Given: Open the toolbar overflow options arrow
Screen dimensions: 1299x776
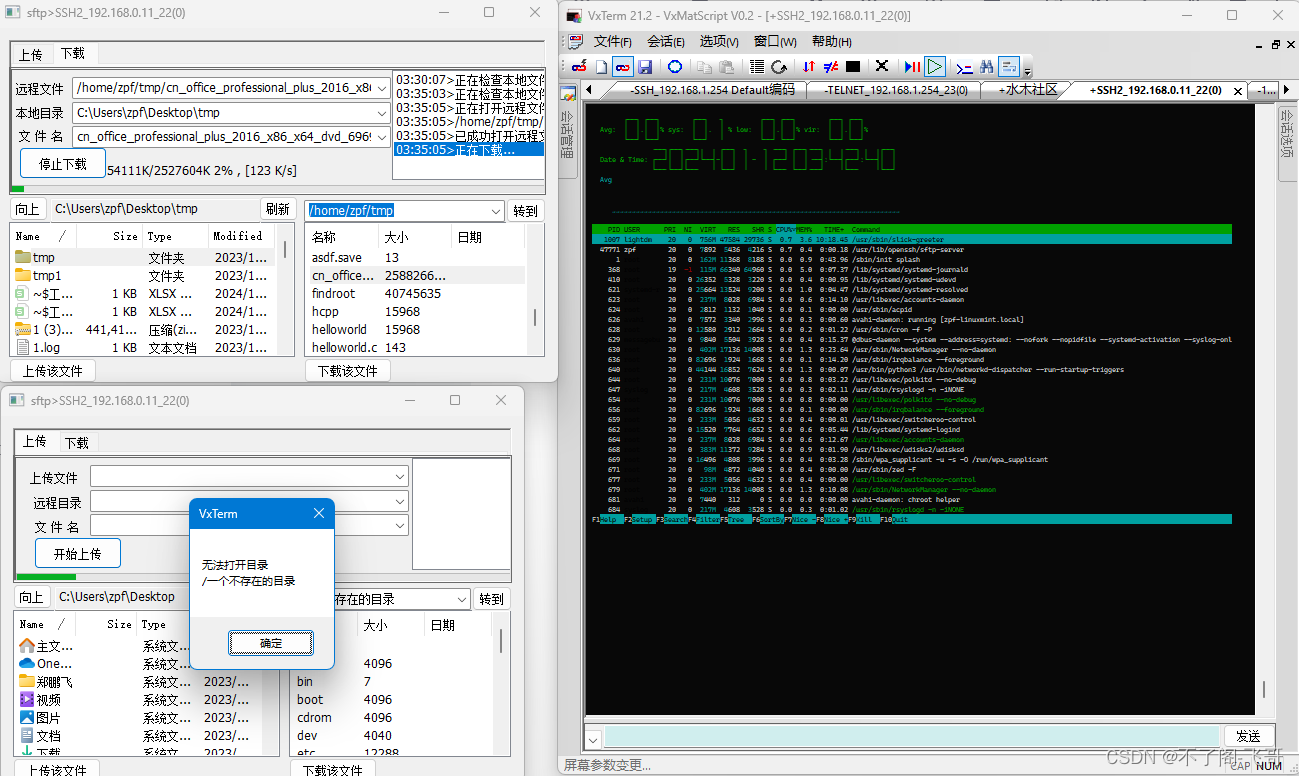Looking at the screenshot, I should [x=1025, y=70].
